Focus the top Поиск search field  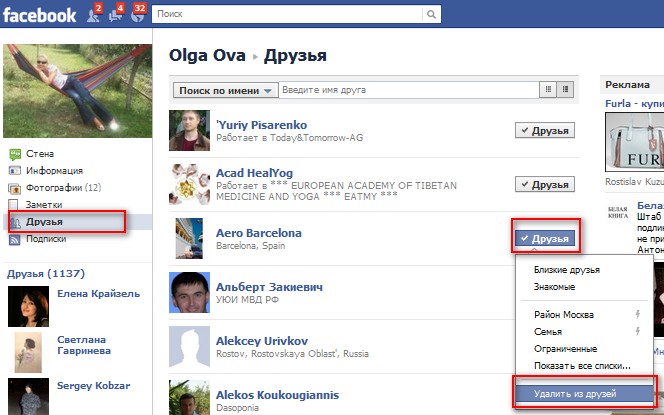(x=288, y=14)
